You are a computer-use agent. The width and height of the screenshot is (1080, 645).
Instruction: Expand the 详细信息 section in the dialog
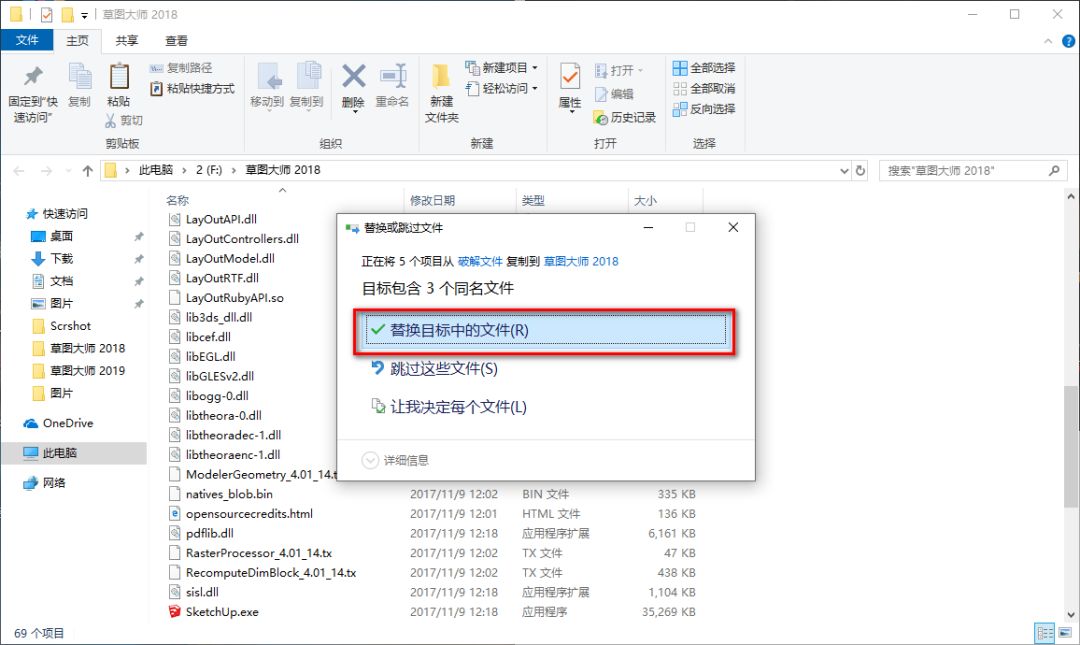(399, 462)
